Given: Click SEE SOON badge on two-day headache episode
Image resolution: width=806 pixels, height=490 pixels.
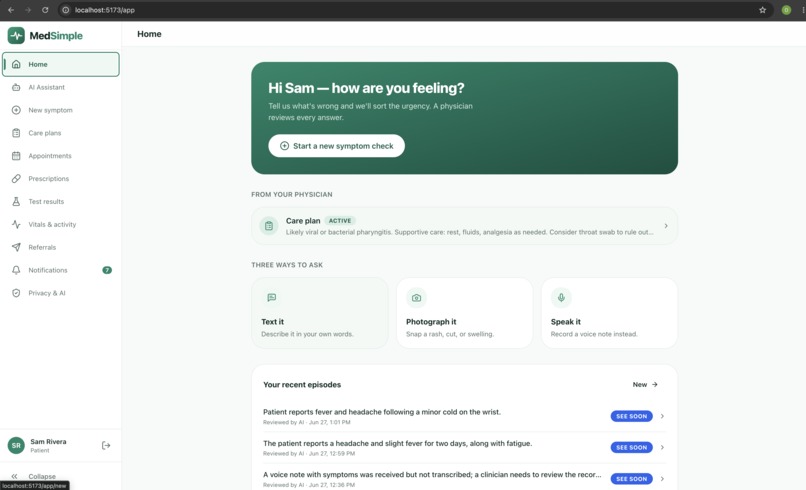Looking at the screenshot, I should click(632, 447).
